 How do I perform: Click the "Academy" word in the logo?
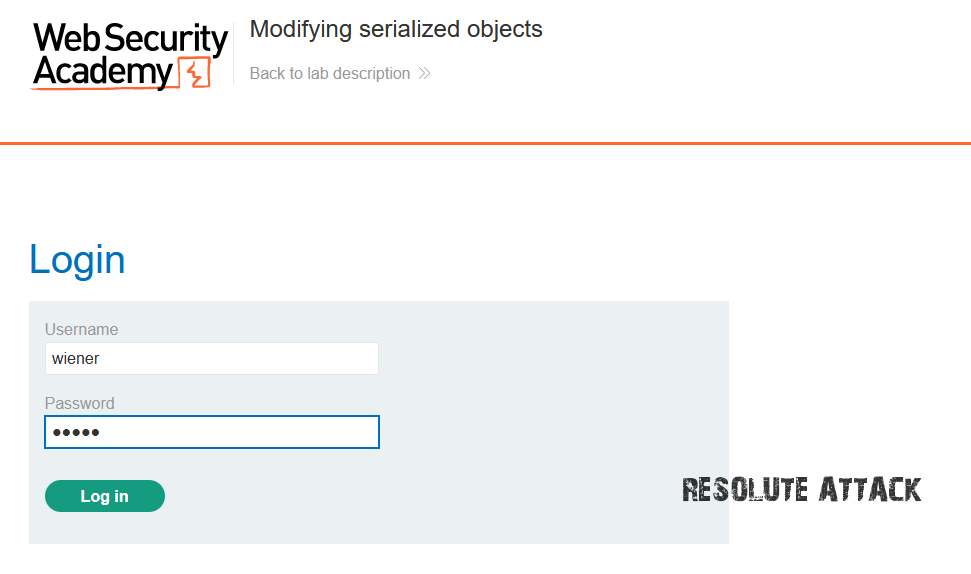pos(103,72)
